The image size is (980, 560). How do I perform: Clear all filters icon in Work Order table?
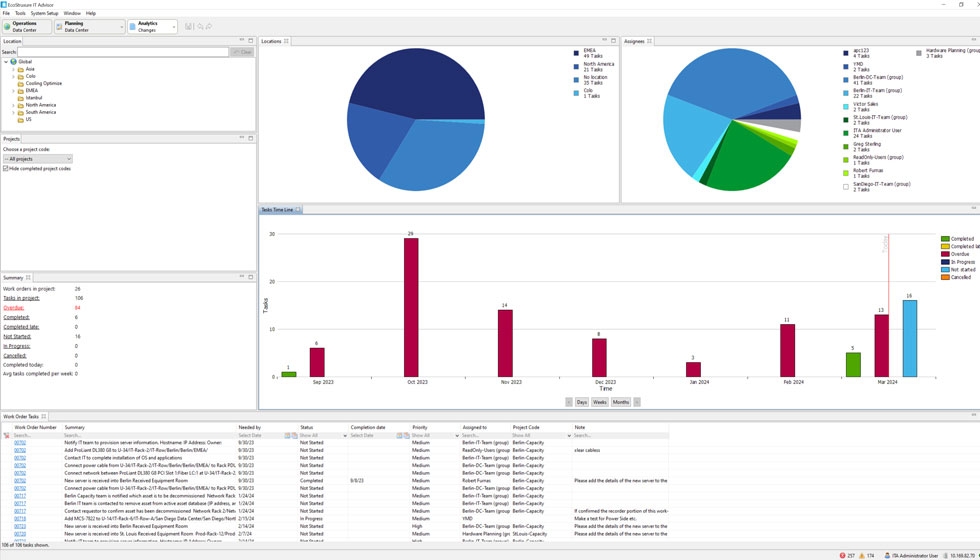7,436
